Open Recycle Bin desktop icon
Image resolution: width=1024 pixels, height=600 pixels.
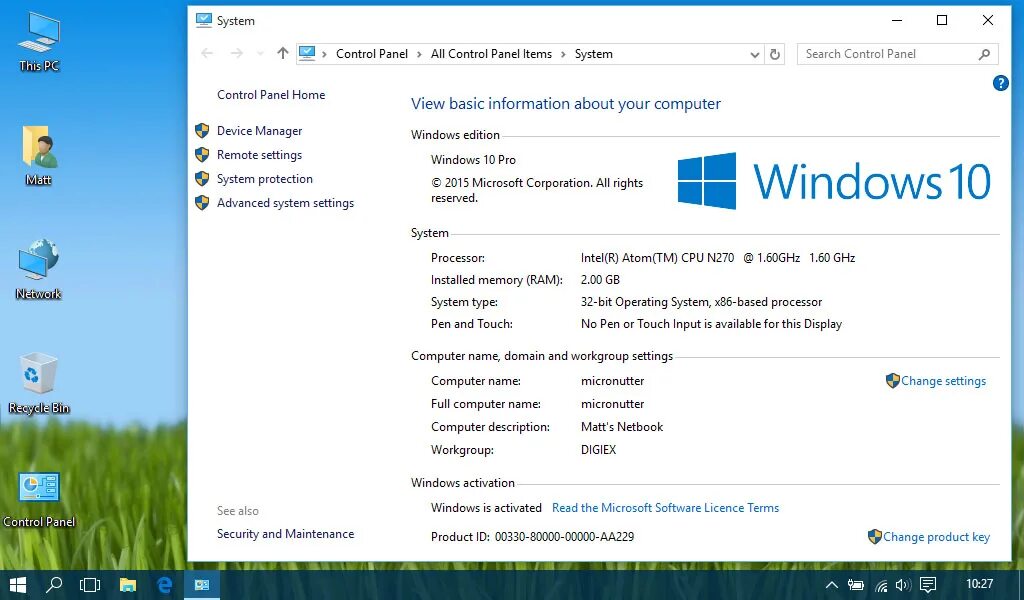click(39, 383)
